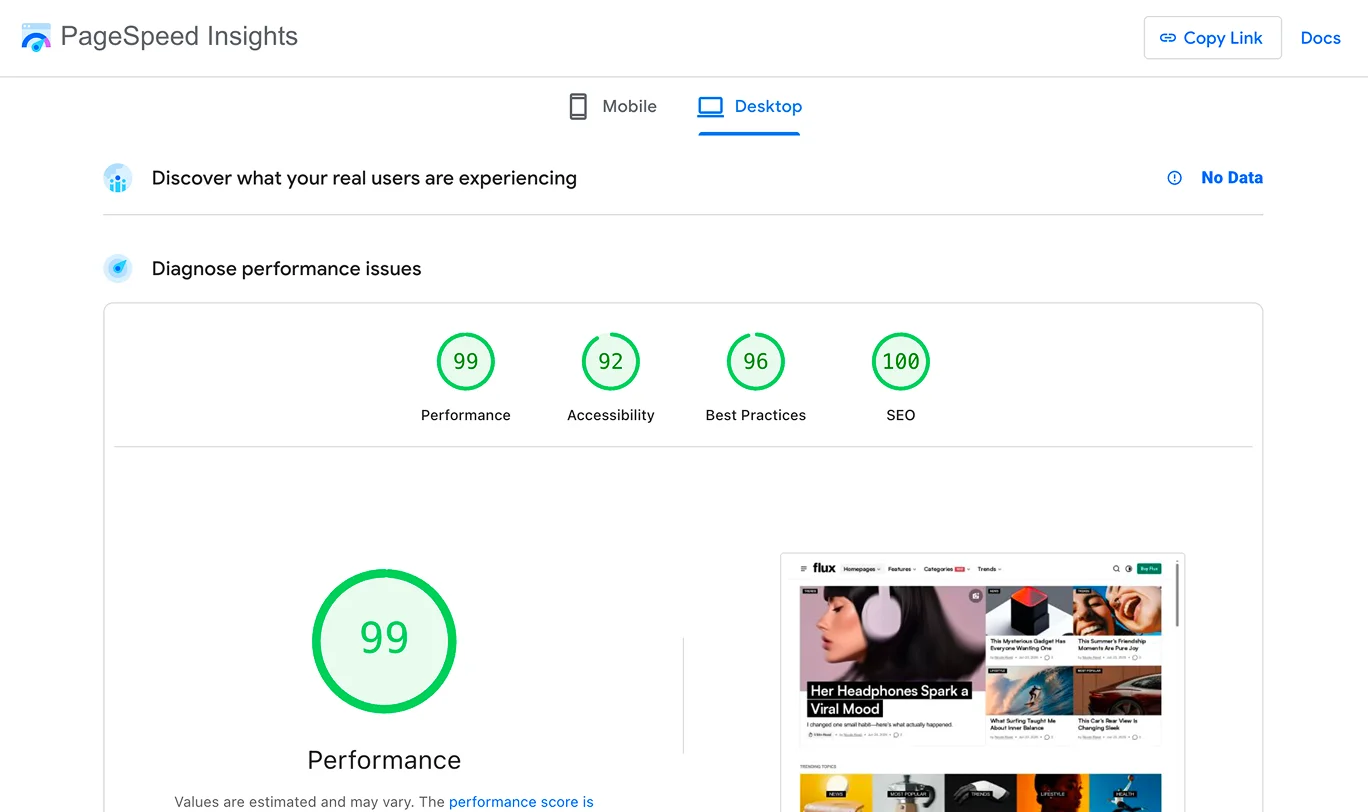This screenshot has width=1368, height=812.
Task: Click the real users experience icon
Action: (118, 179)
